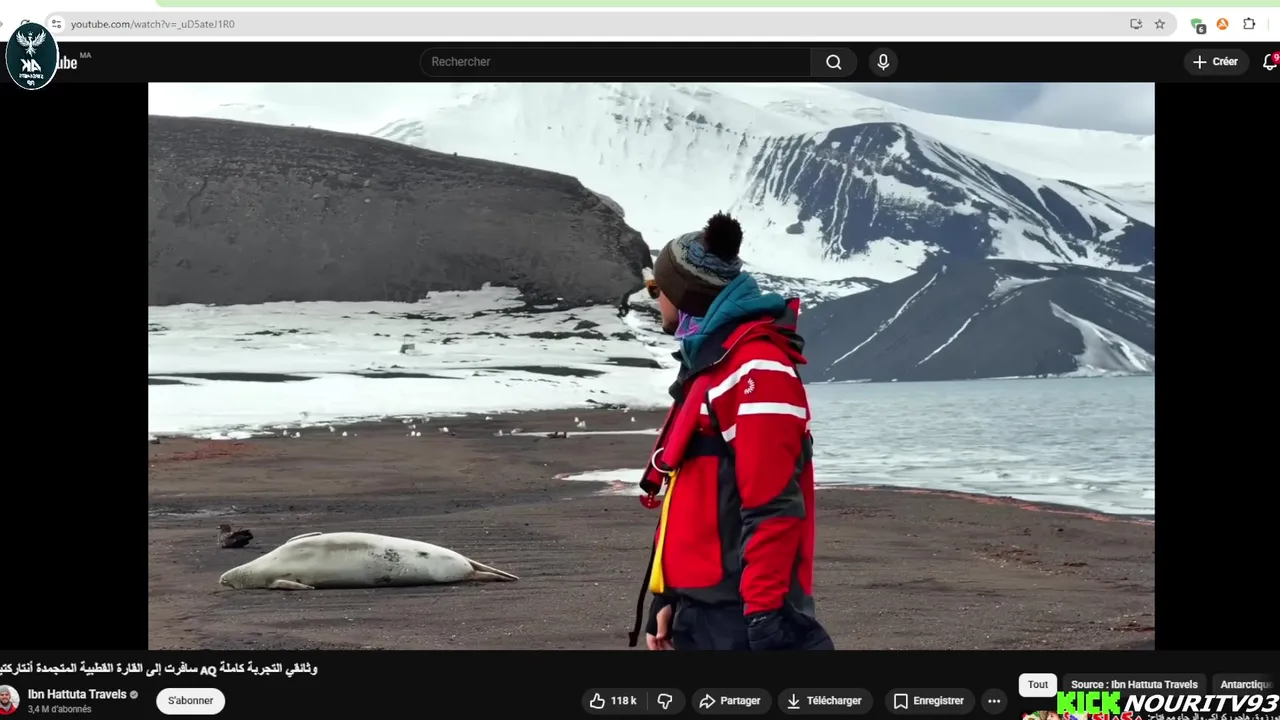The height and width of the screenshot is (720, 1280).
Task: Subscribe with S'abonner button
Action: point(190,701)
